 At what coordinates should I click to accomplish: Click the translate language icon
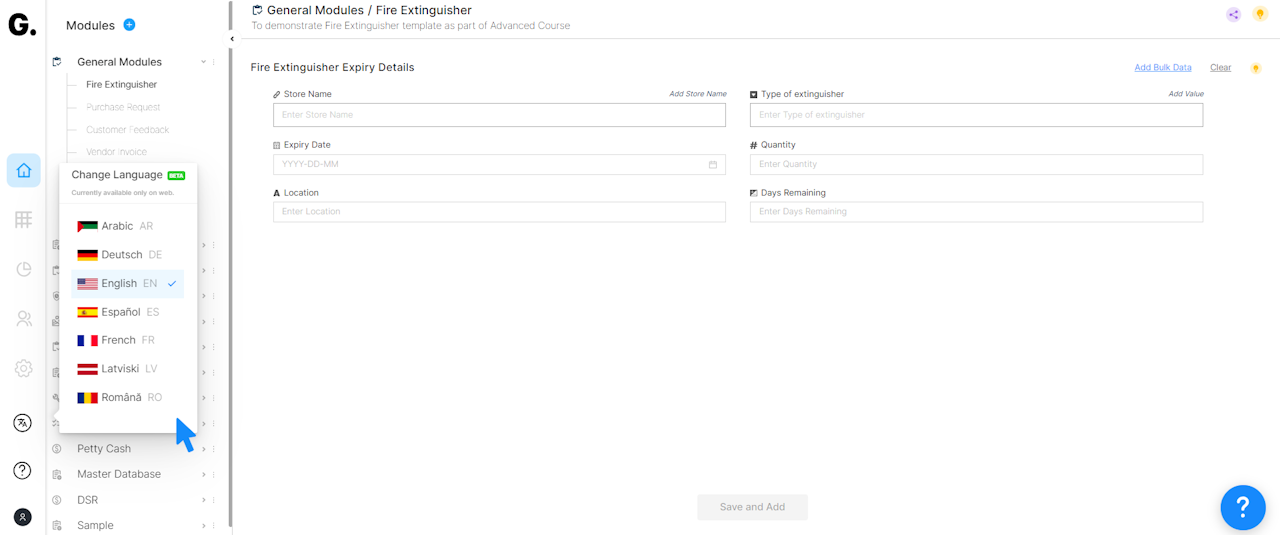[23, 423]
